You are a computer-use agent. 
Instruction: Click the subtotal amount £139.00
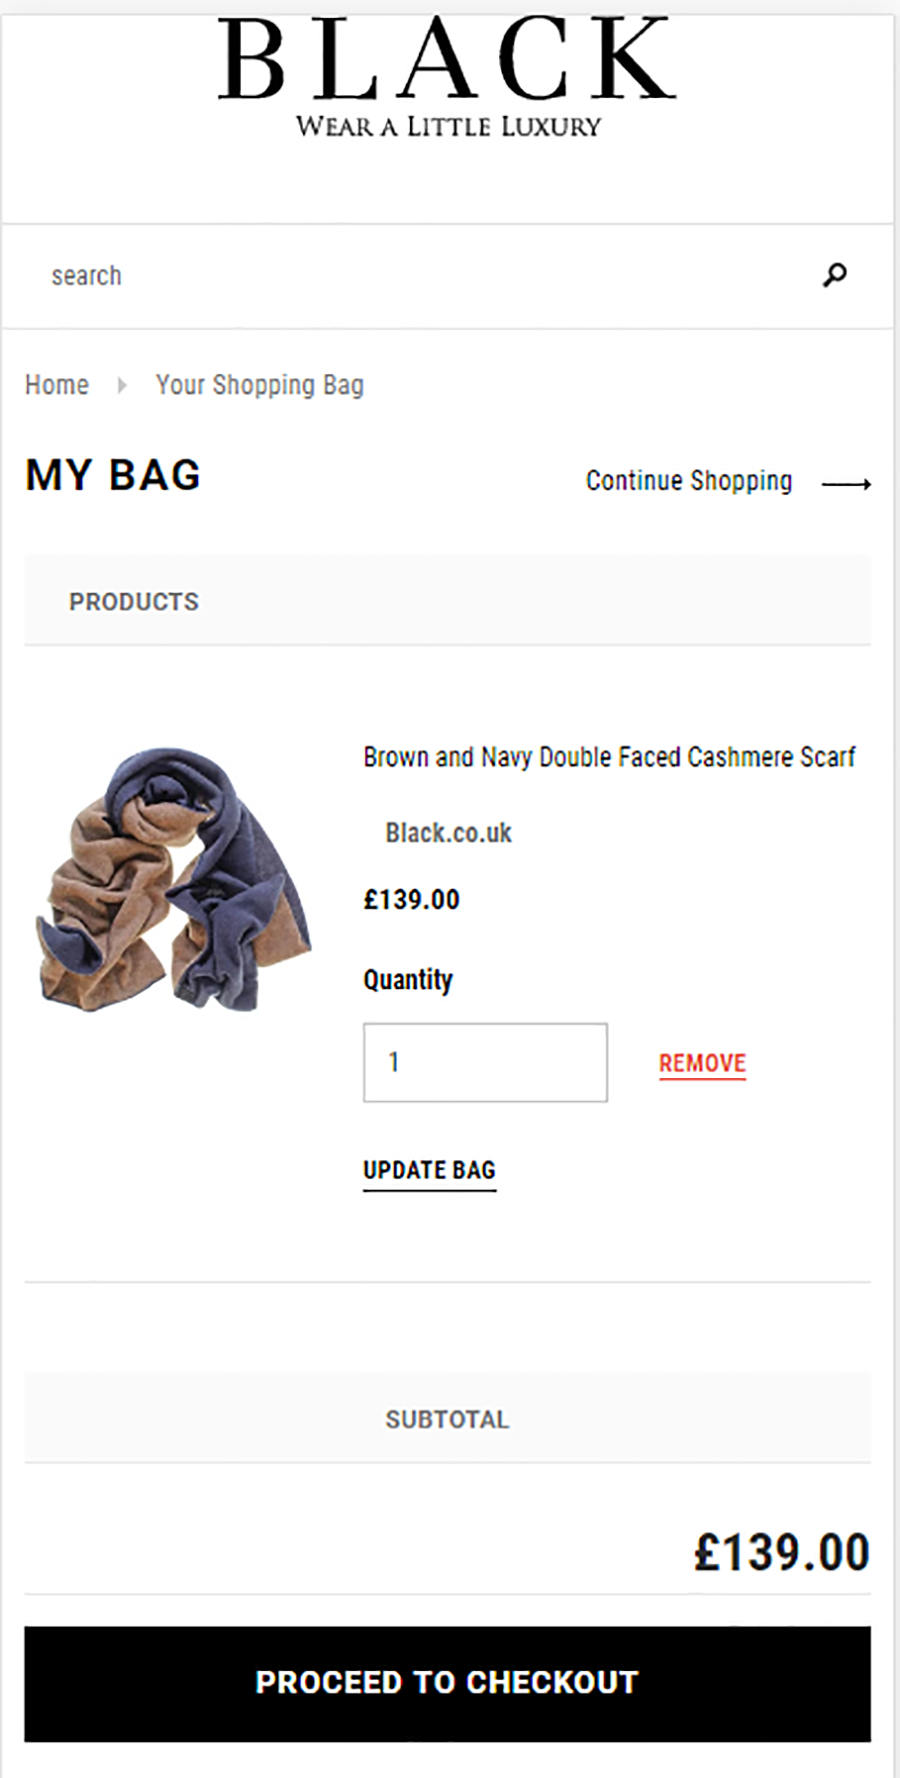point(781,1553)
